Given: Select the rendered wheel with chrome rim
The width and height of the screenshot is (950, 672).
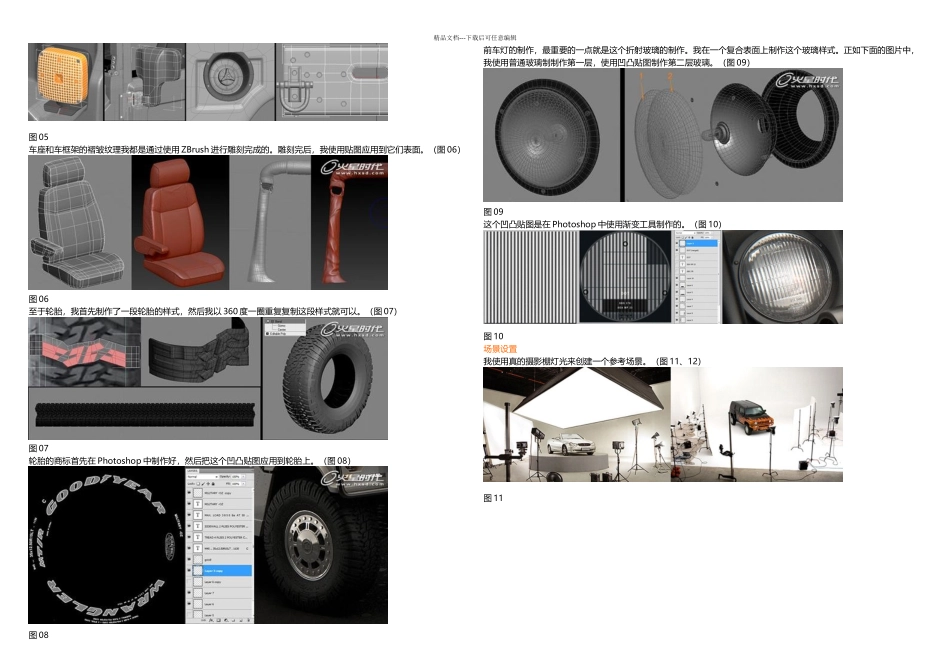Looking at the screenshot, I should (321, 545).
